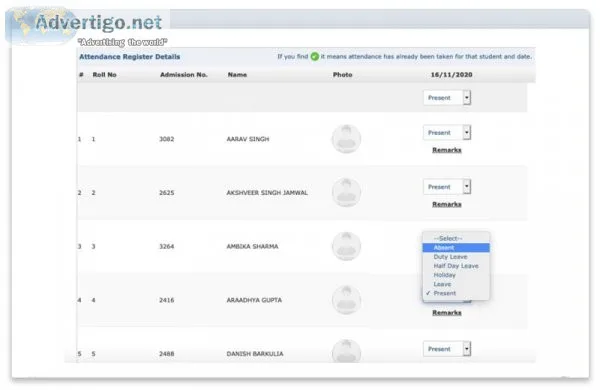This screenshot has height=390, width=600.
Task: Click admission number 3082
Action: pos(166,139)
